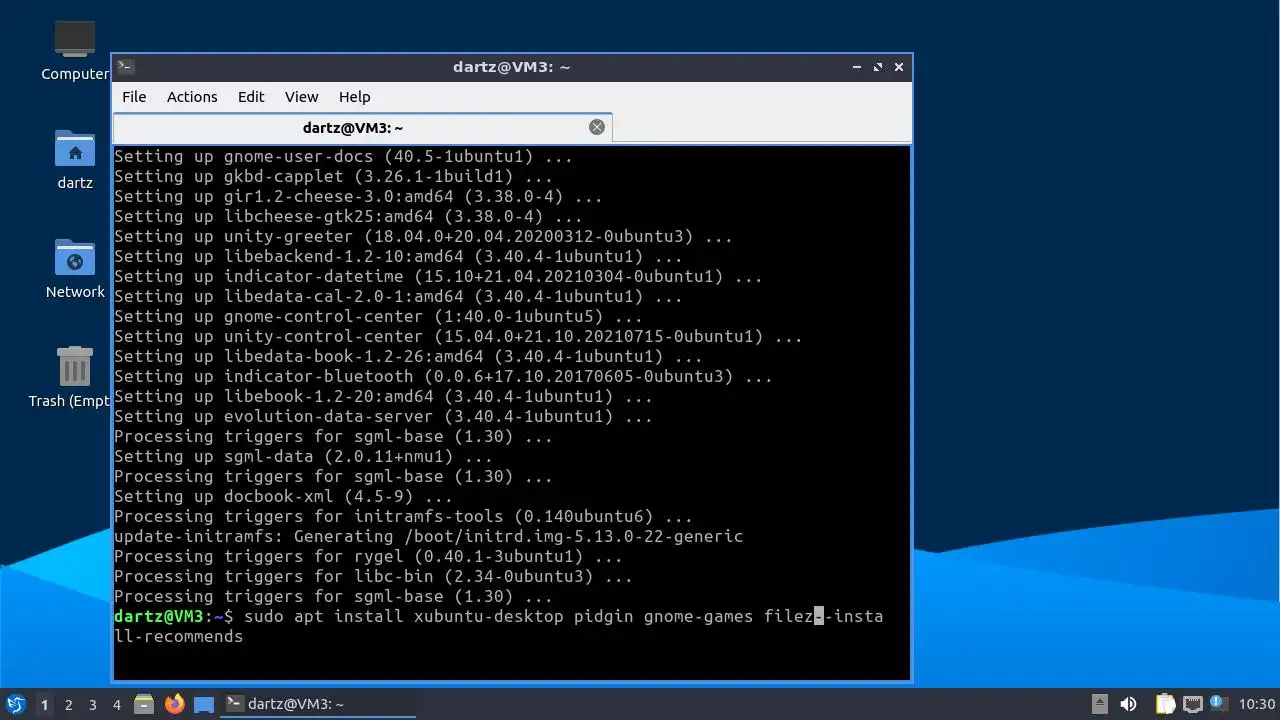Launch Firefox from the panel
The width and height of the screenshot is (1280, 720).
(x=175, y=704)
